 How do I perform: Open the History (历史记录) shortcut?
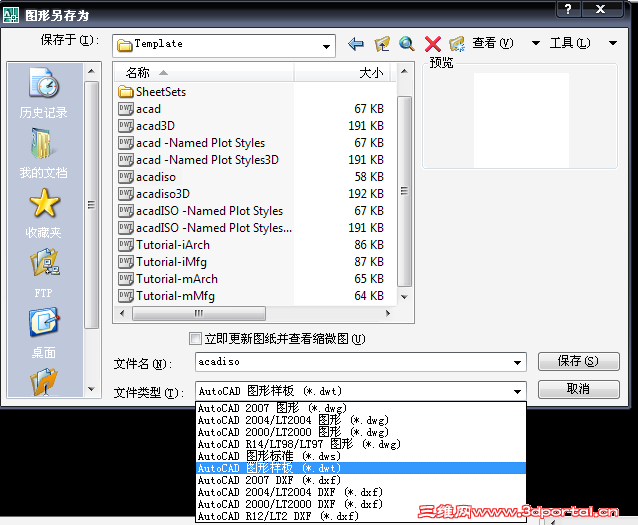pos(44,93)
